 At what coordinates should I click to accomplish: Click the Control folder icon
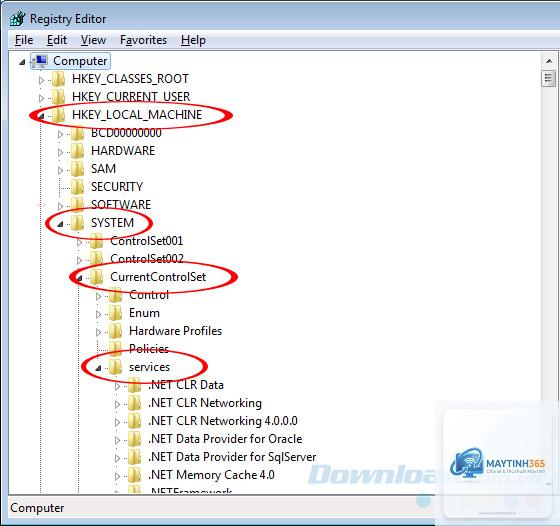115,295
